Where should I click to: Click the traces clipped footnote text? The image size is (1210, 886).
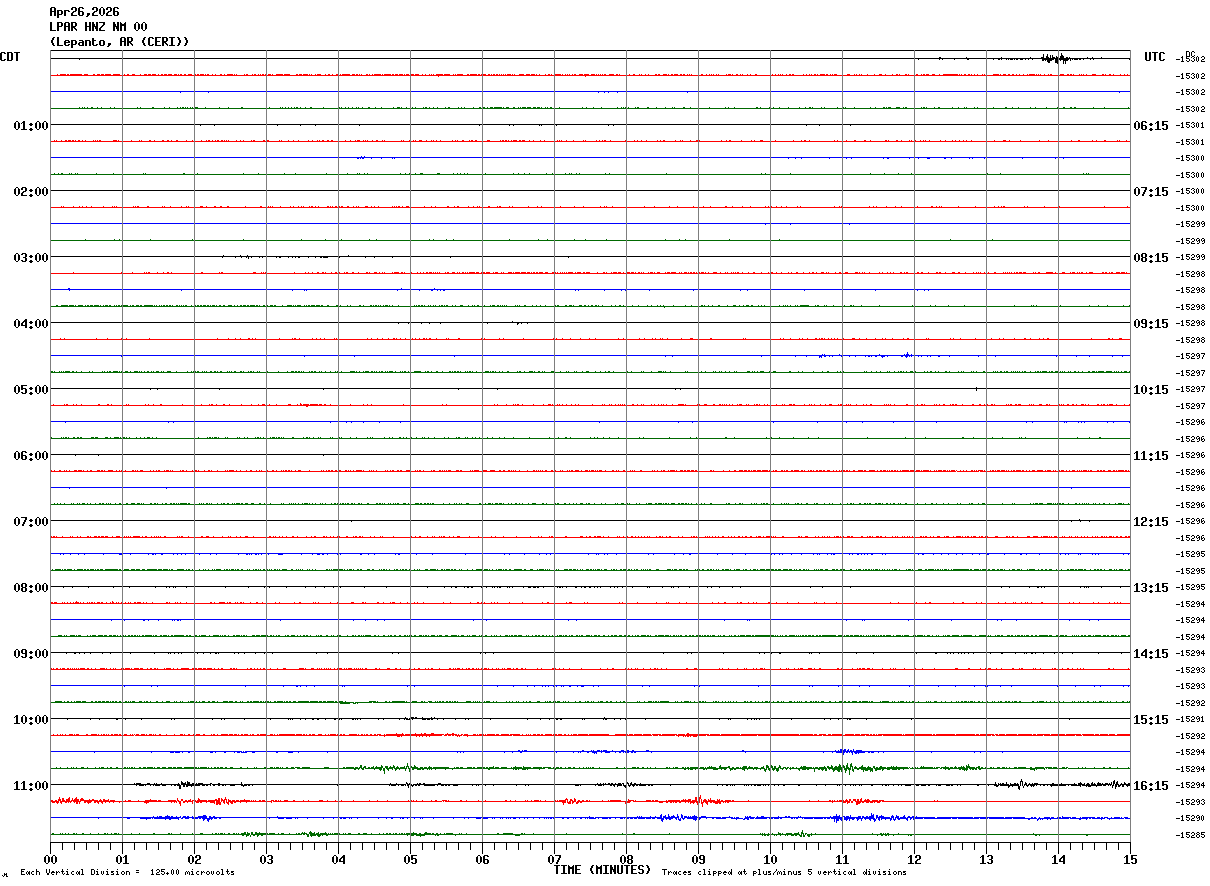[x=784, y=873]
